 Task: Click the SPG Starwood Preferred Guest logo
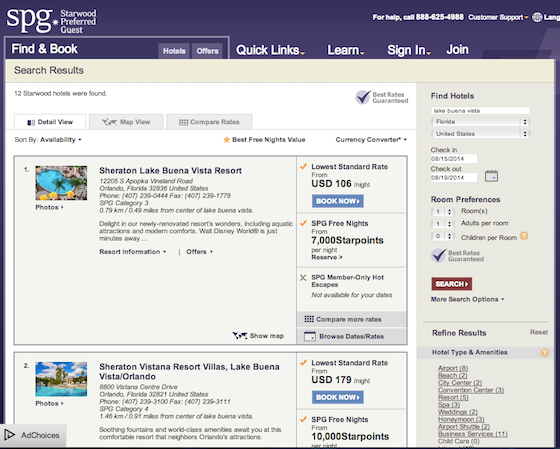(x=51, y=21)
